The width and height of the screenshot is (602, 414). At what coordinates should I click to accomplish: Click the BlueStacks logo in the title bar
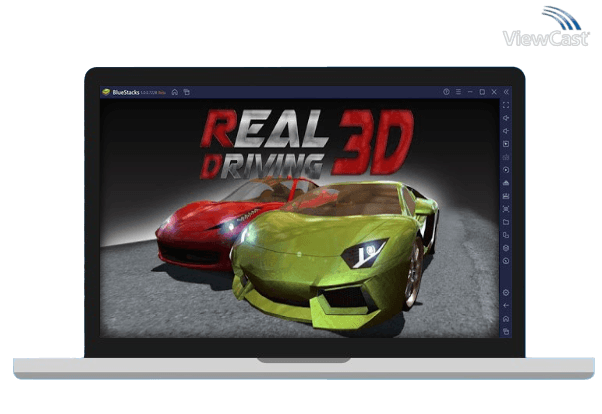(x=106, y=92)
